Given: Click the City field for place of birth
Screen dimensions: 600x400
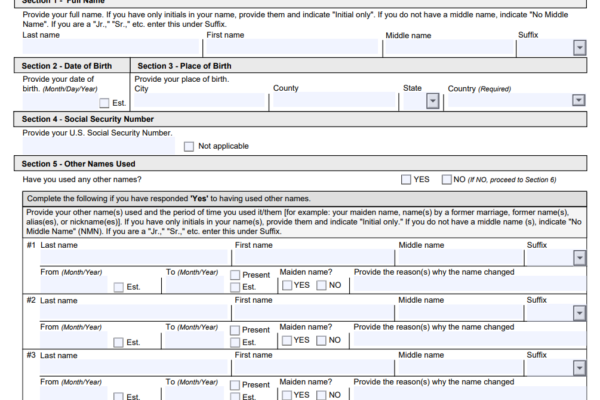Looking at the screenshot, I should [200, 101].
